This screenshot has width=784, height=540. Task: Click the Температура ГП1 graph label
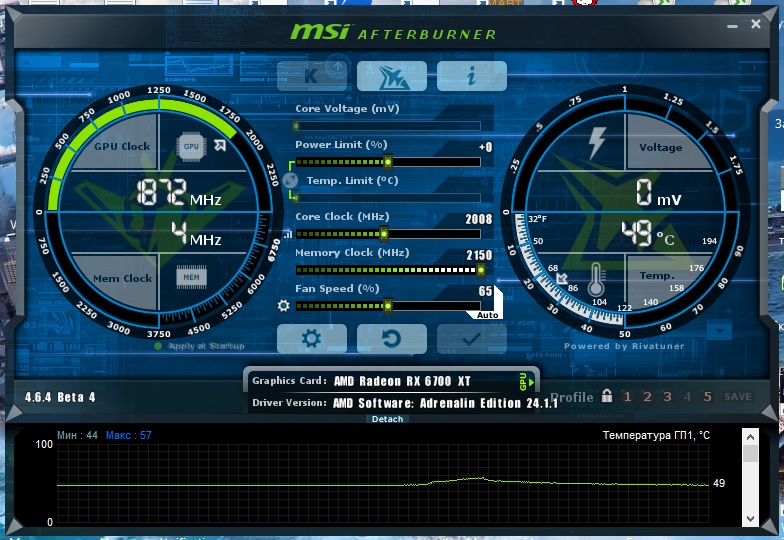[656, 435]
